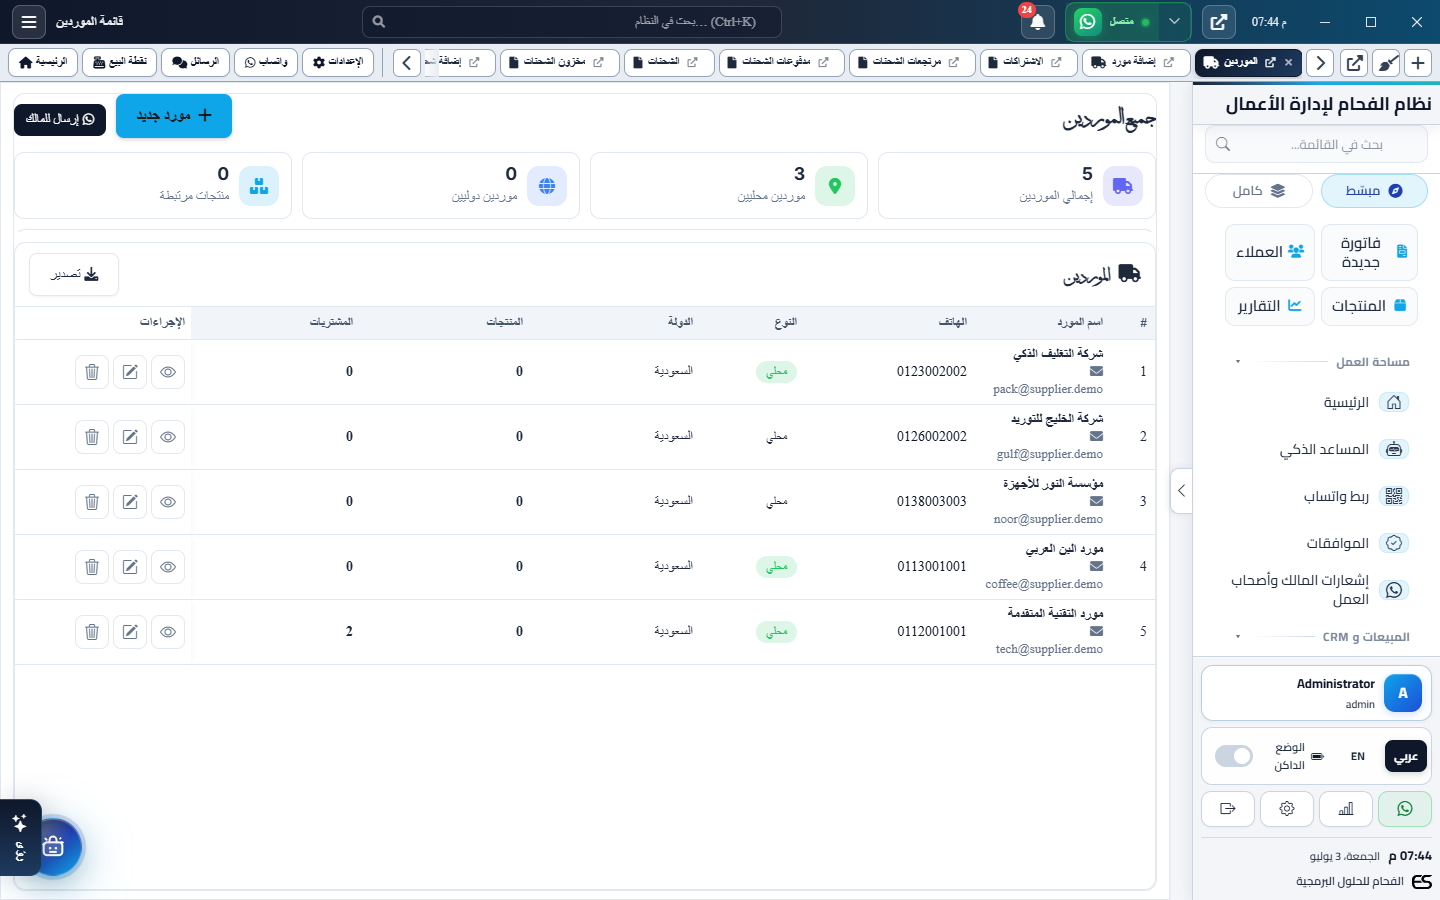The image size is (1440, 900).
Task: View supplier شركة الخليج للتوريد eye icon
Action: (x=168, y=437)
